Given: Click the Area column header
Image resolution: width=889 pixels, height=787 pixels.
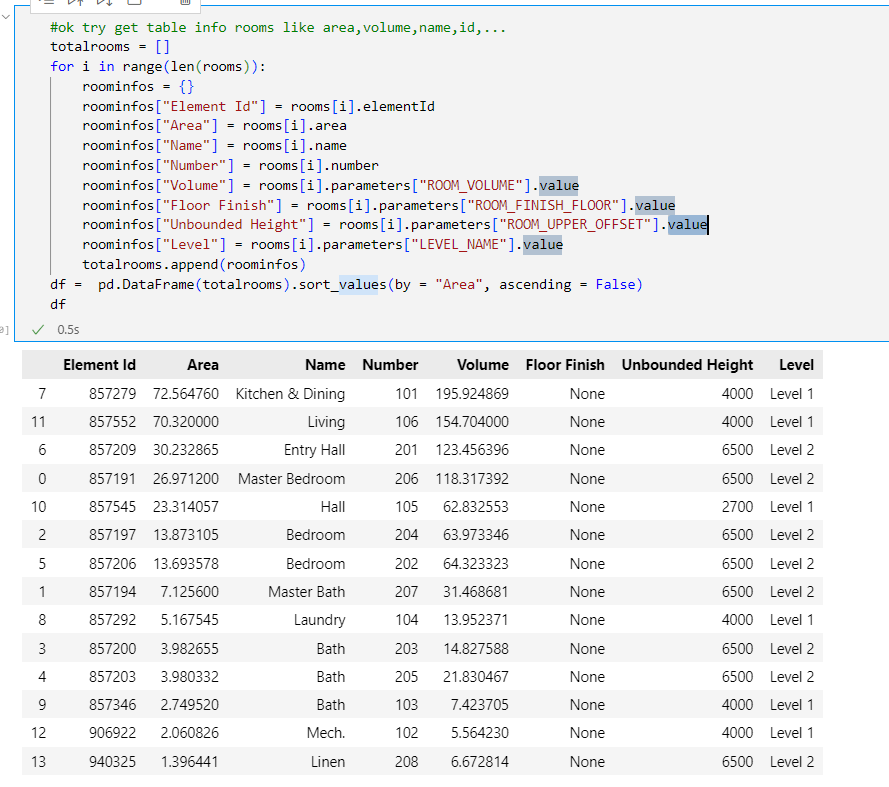Looking at the screenshot, I should (x=202, y=365).
